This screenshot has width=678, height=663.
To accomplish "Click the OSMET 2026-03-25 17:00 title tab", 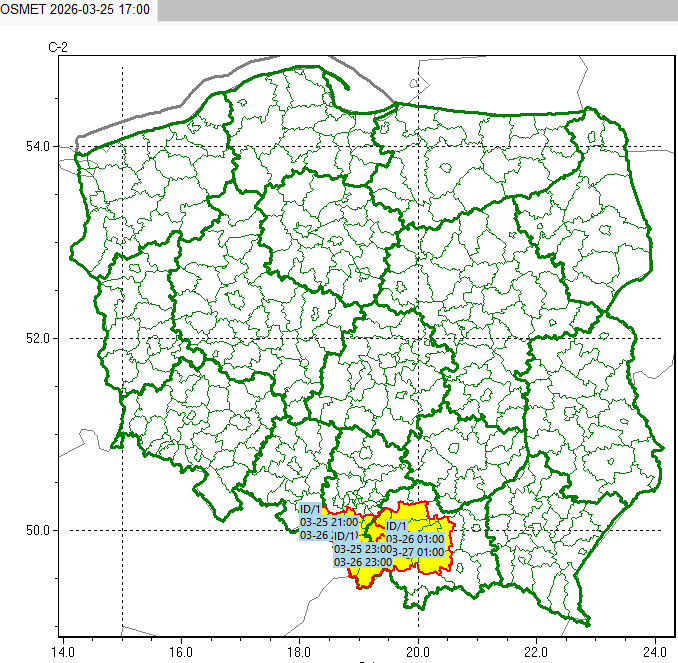I will click(77, 10).
